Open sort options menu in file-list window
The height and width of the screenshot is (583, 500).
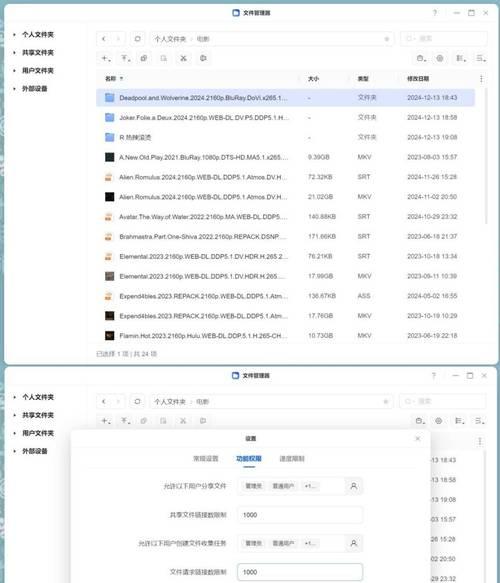coord(481,58)
